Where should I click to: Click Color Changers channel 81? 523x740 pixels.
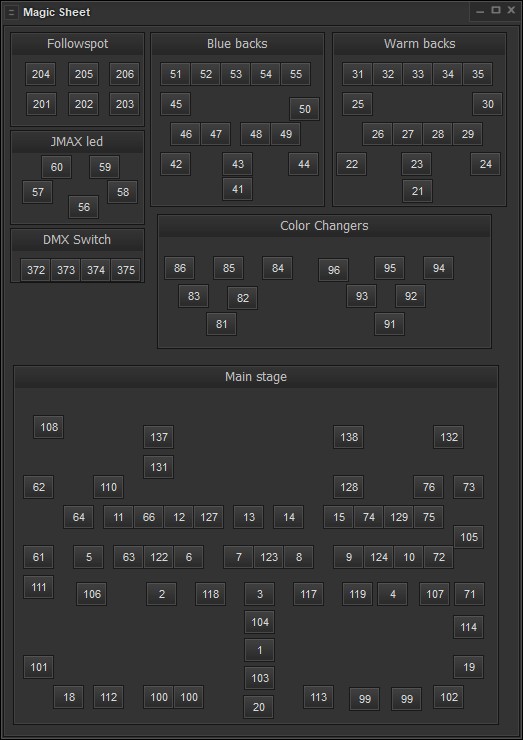coord(221,324)
